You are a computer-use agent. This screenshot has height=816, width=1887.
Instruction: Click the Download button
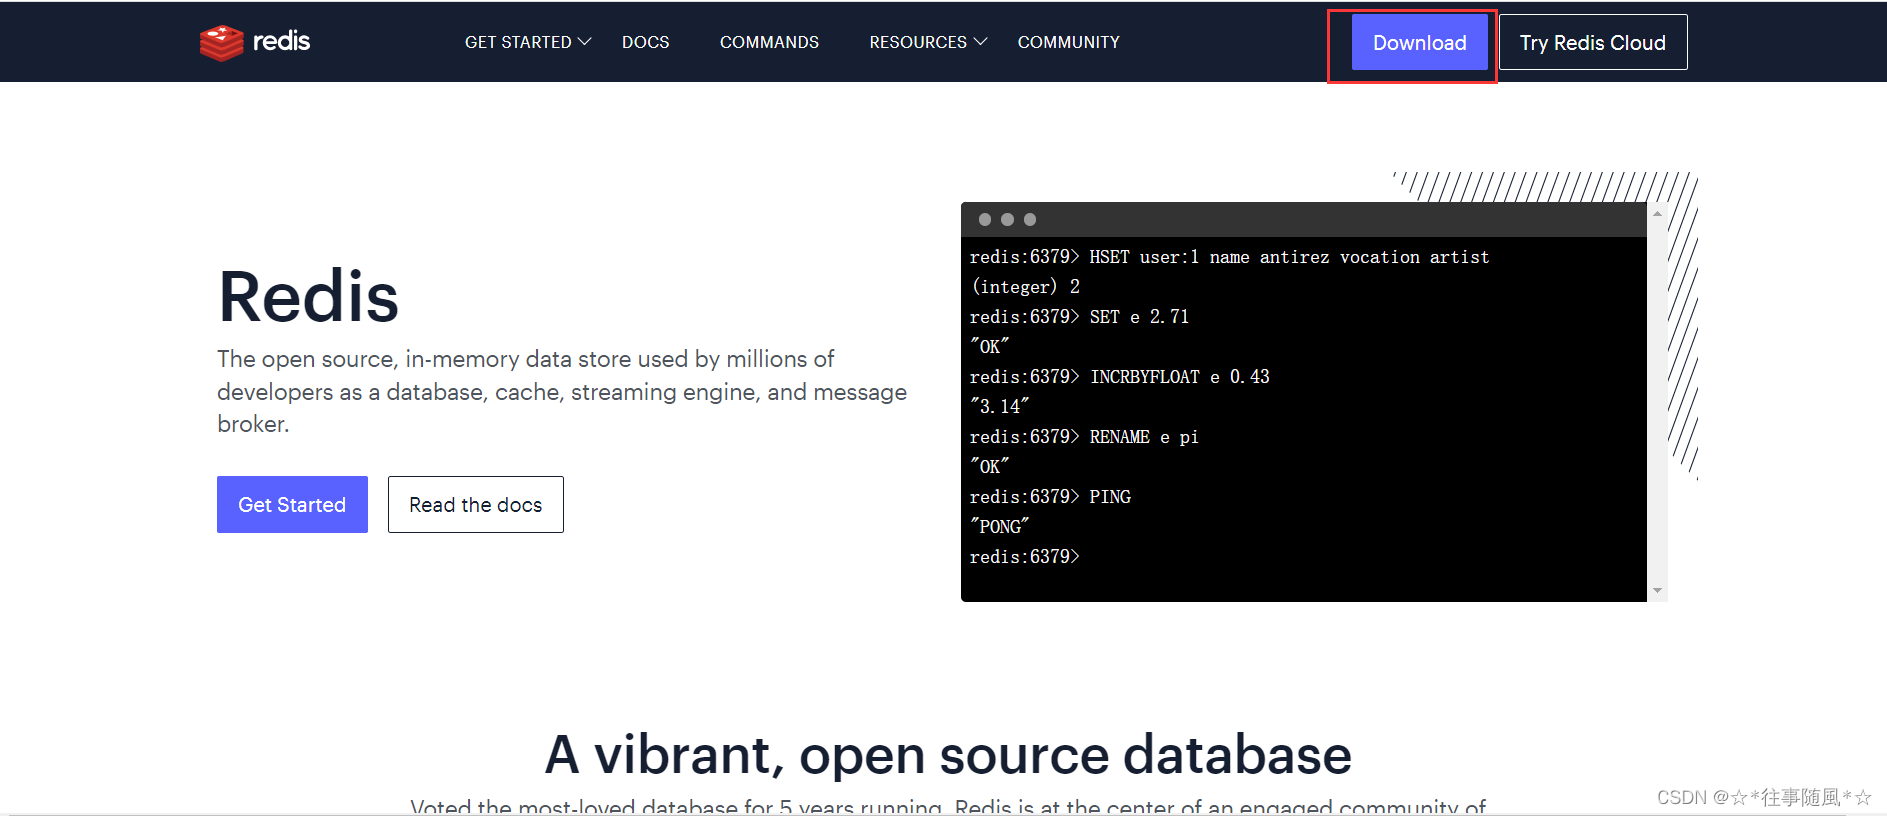[x=1420, y=42]
